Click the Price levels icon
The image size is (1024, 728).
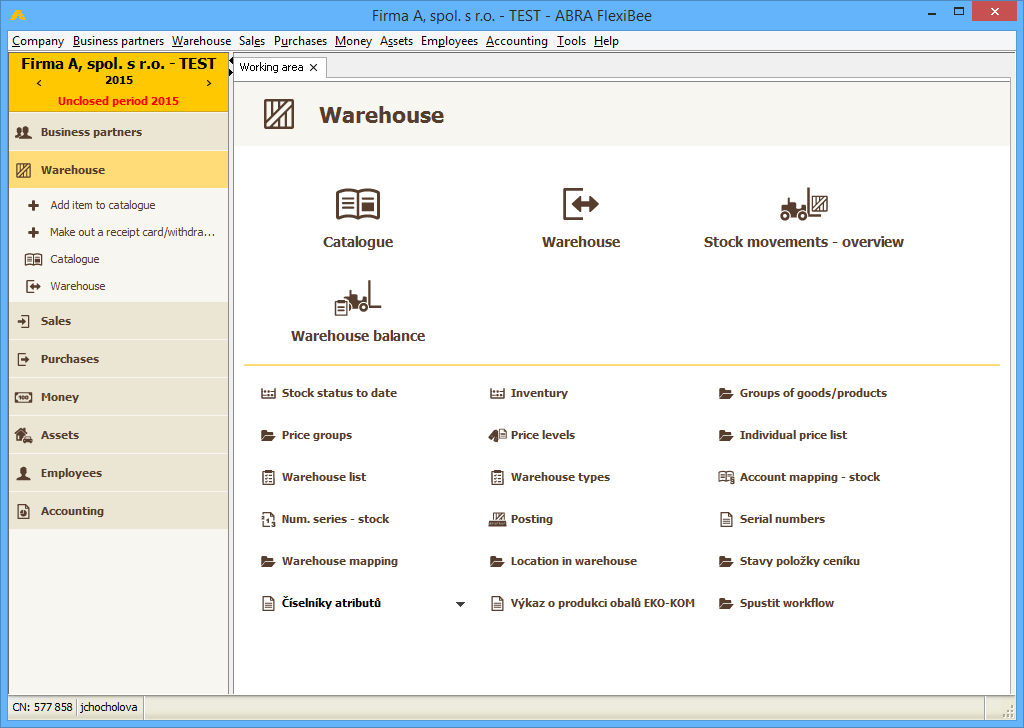click(498, 435)
